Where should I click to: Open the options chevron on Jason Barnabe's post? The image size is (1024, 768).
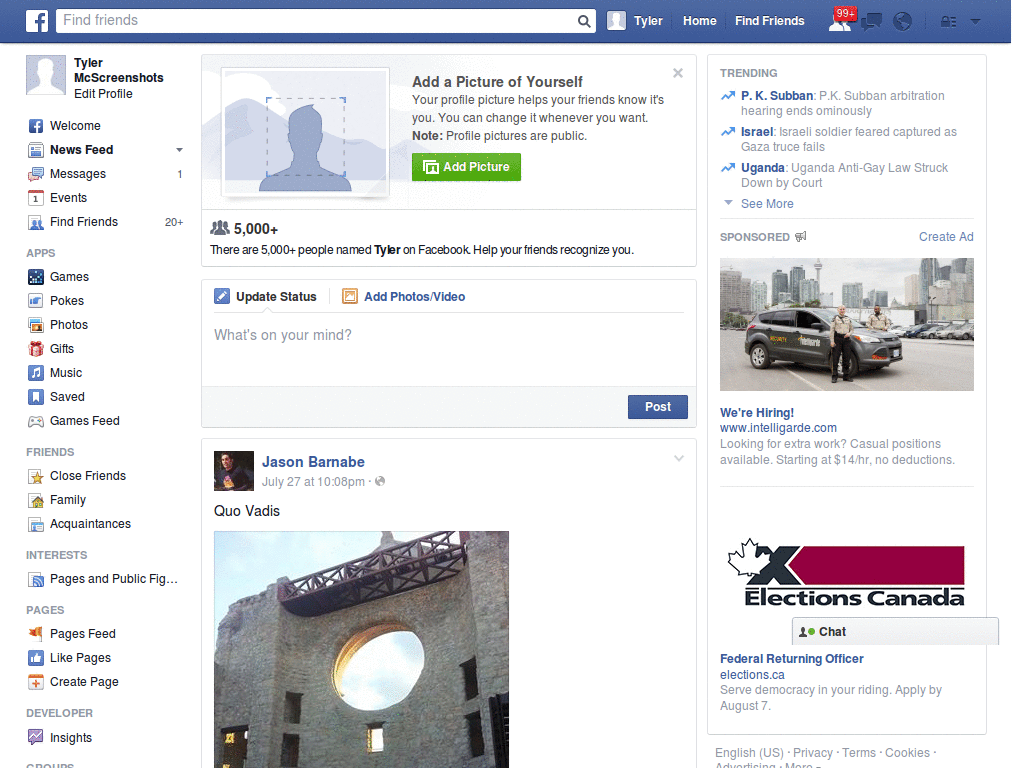pyautogui.click(x=679, y=457)
